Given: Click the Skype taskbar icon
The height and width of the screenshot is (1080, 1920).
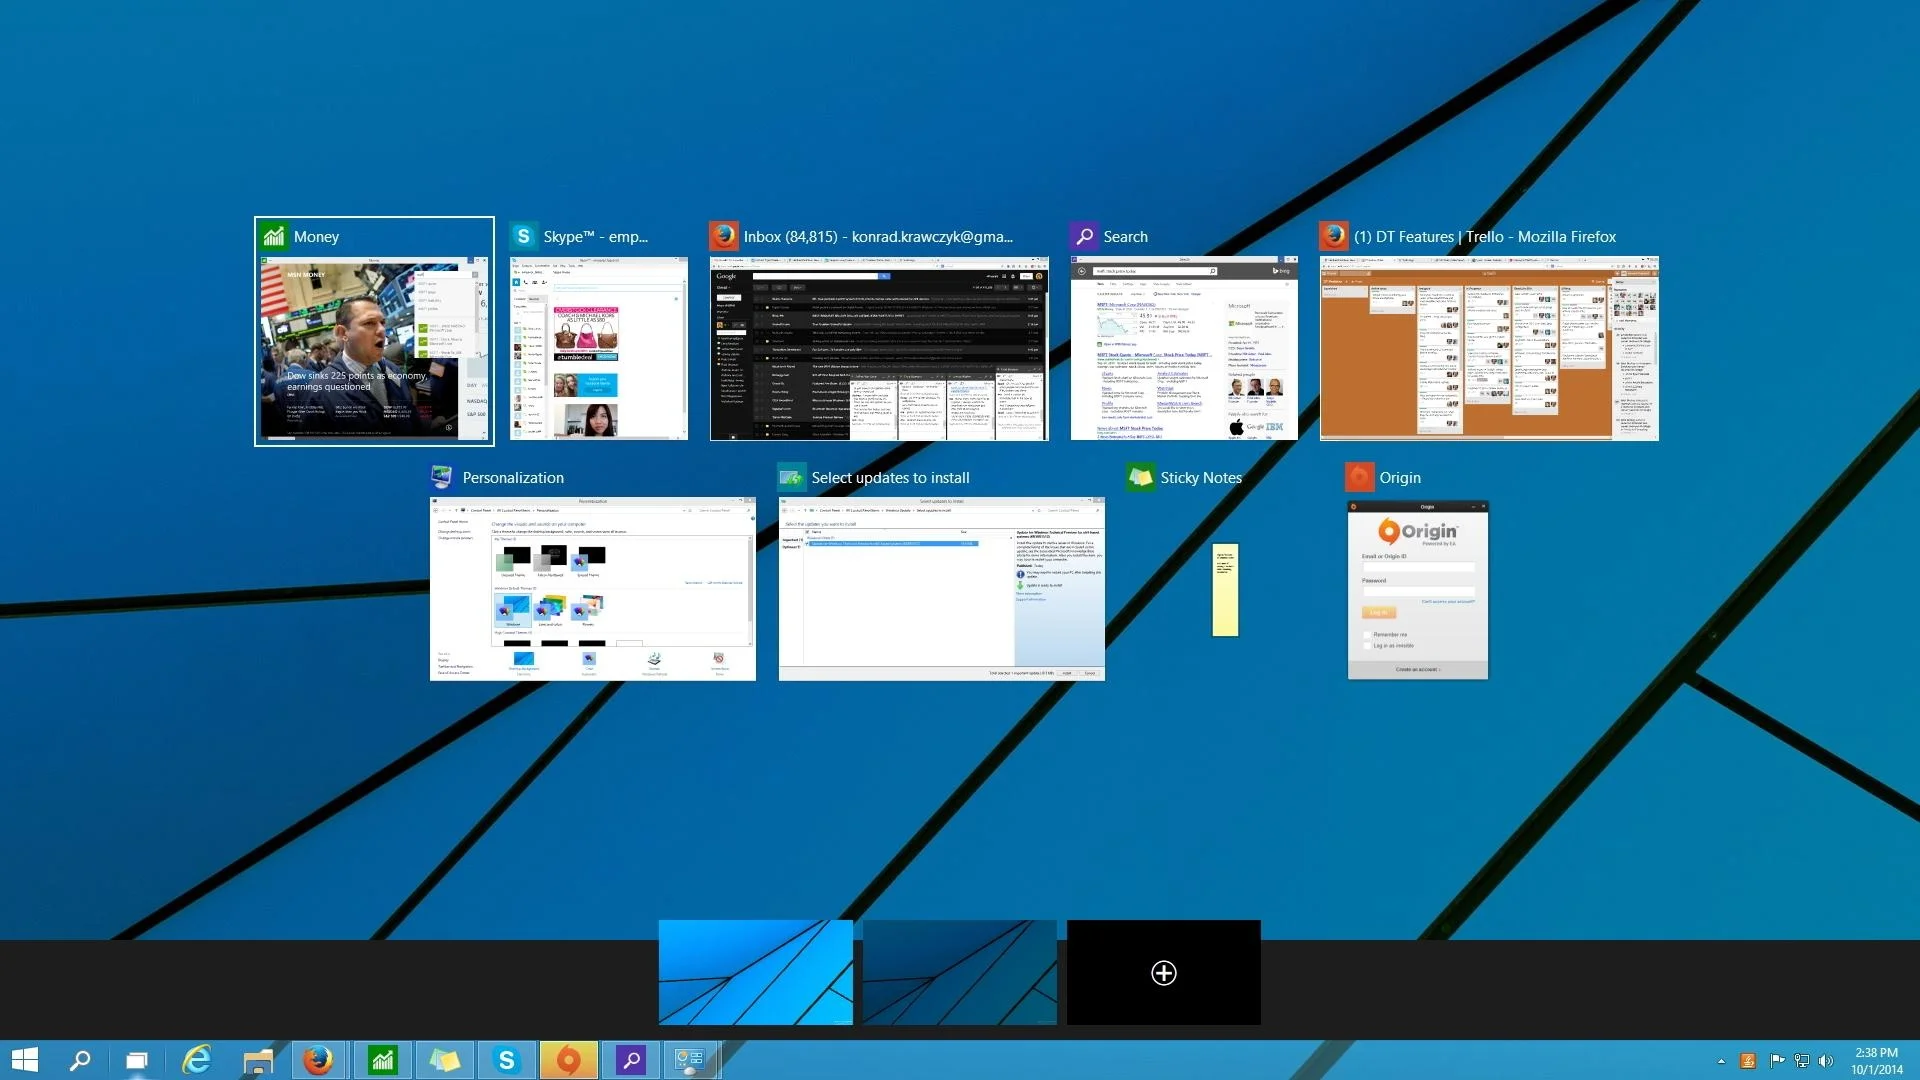Looking at the screenshot, I should tap(507, 1060).
